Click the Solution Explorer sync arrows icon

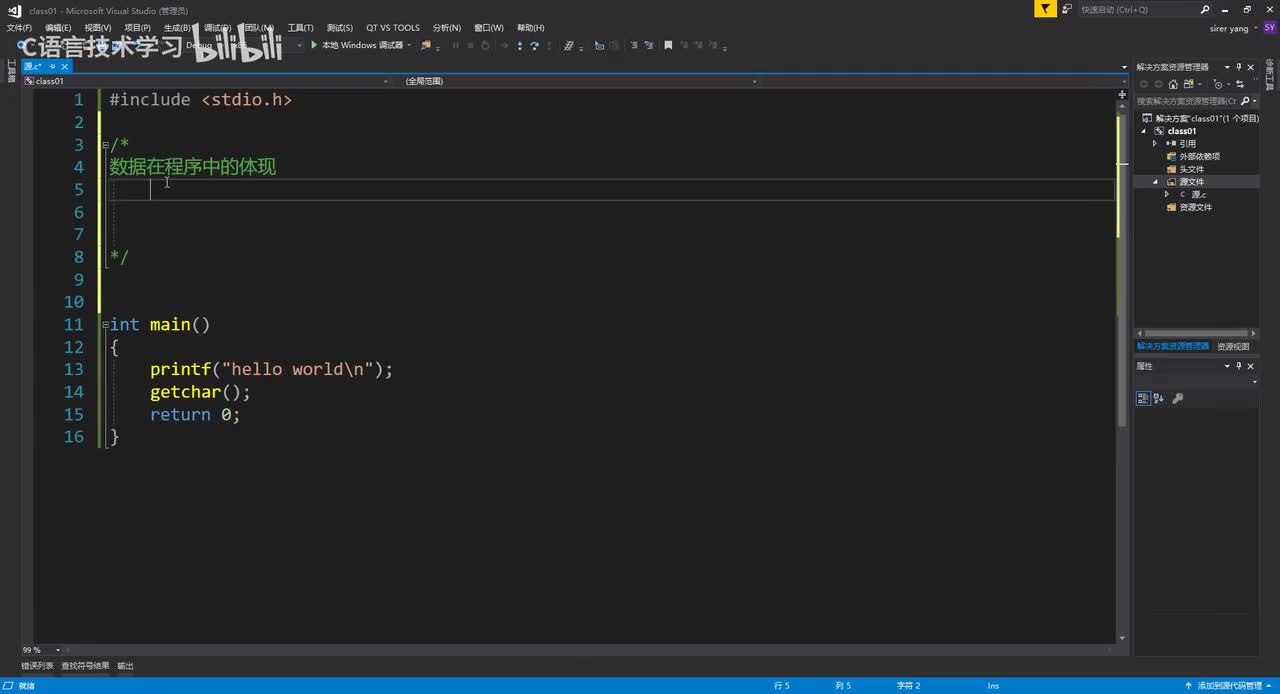click(1240, 84)
